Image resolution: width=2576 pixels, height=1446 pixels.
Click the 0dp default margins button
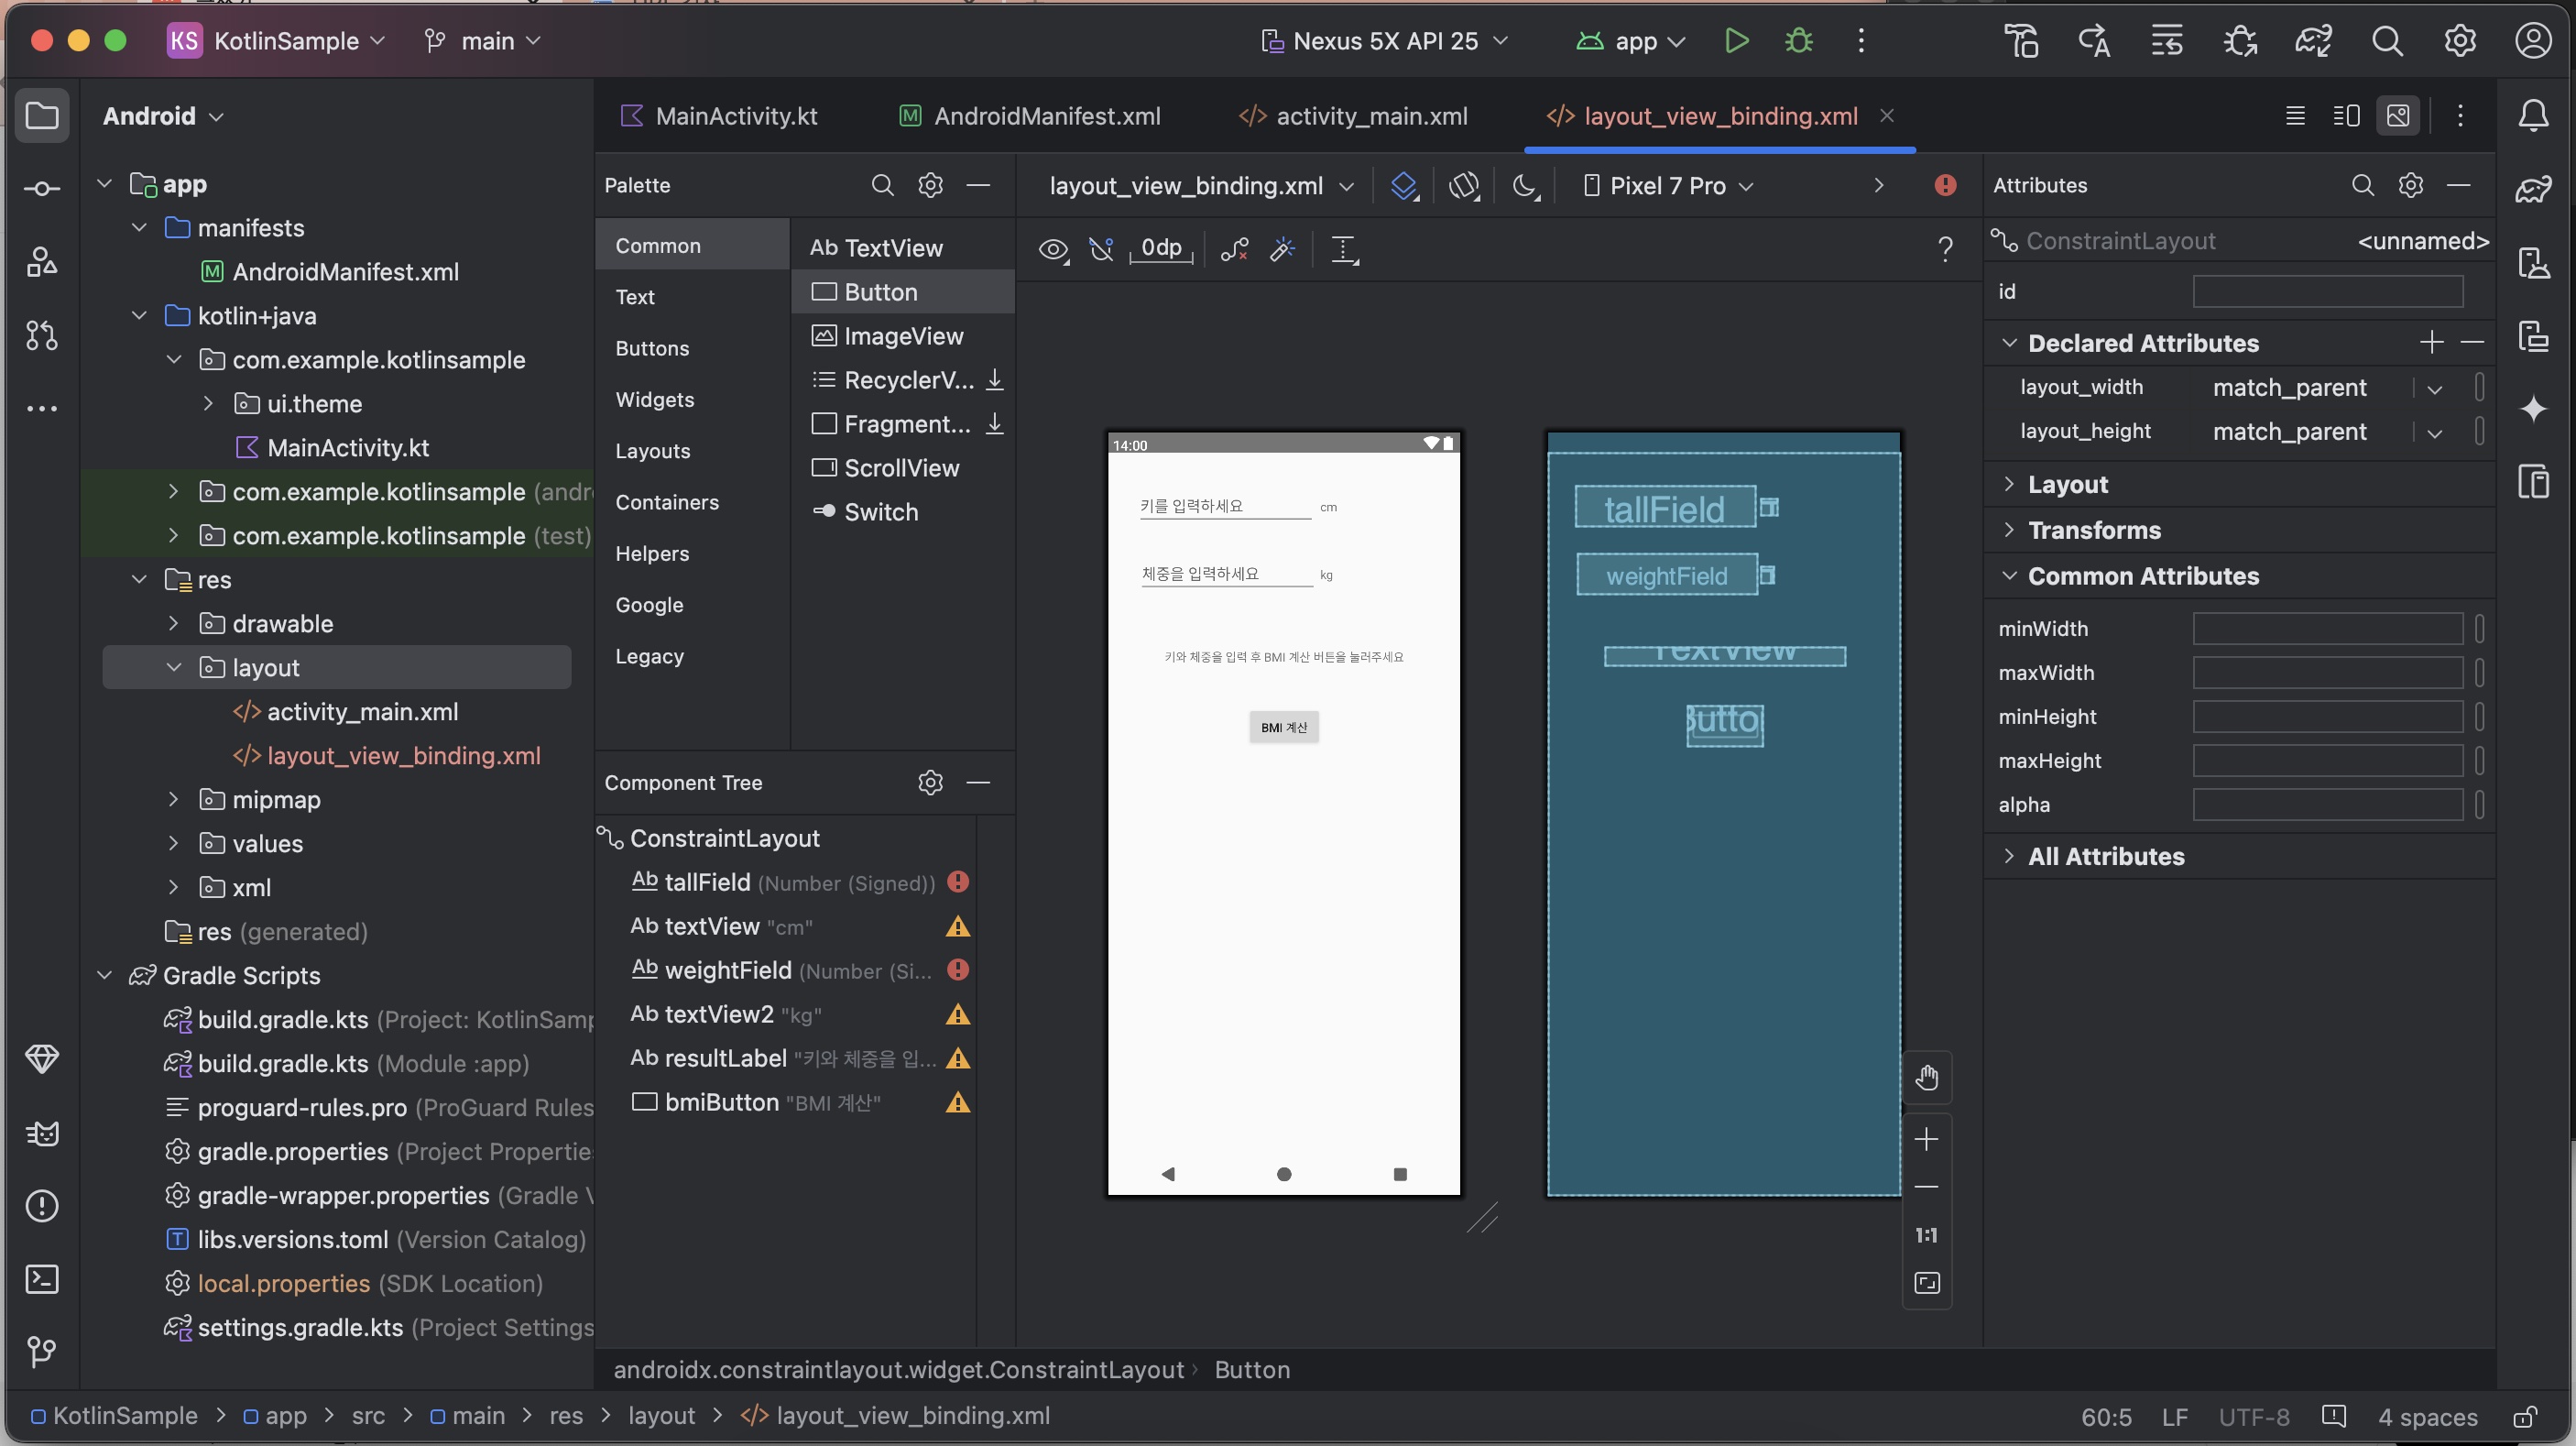(x=1161, y=249)
